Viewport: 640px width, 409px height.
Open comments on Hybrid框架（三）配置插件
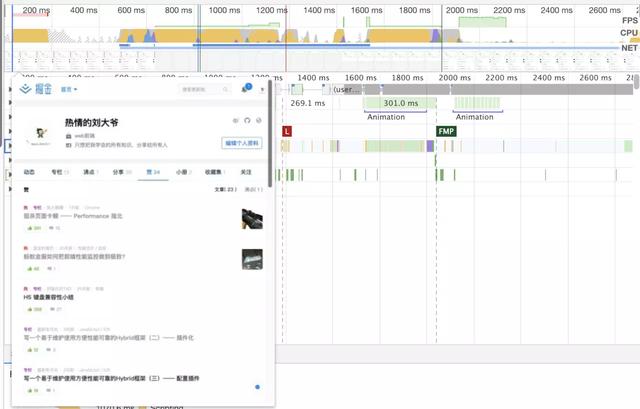(51, 391)
